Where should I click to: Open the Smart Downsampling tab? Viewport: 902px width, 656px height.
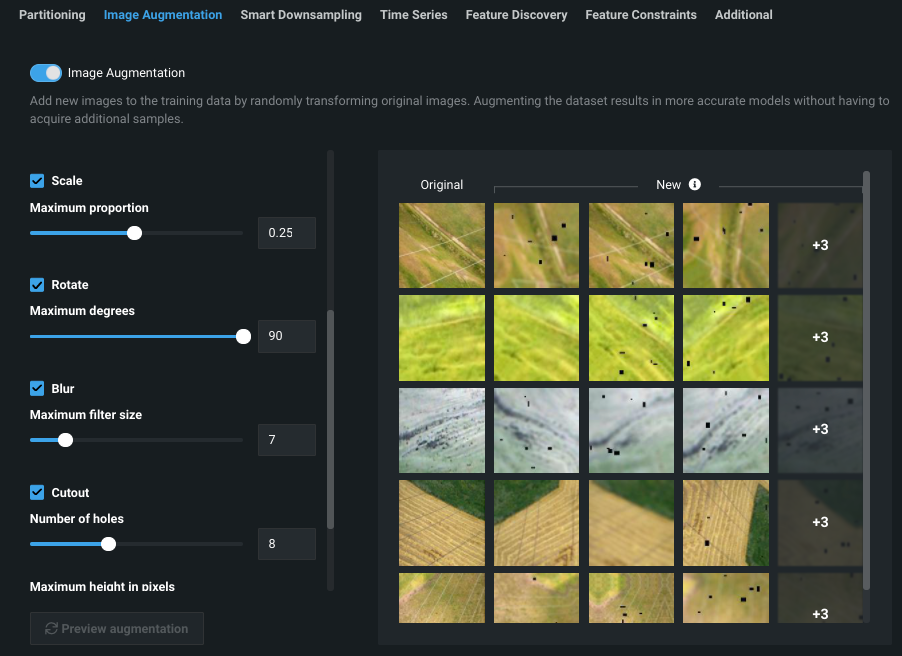tap(301, 15)
